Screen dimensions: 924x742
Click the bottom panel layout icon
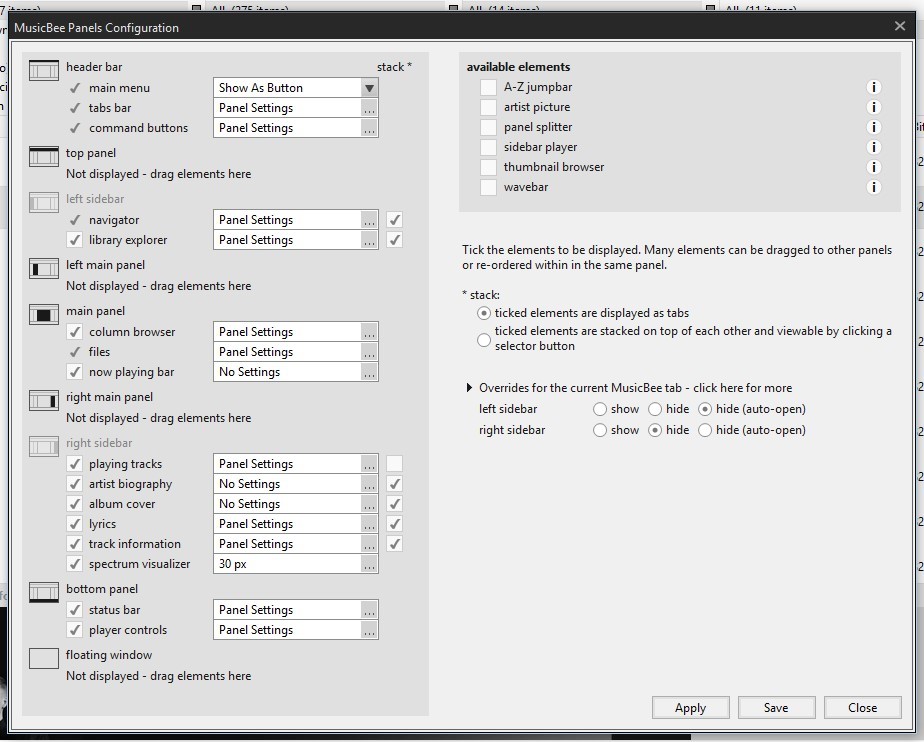[x=44, y=592]
